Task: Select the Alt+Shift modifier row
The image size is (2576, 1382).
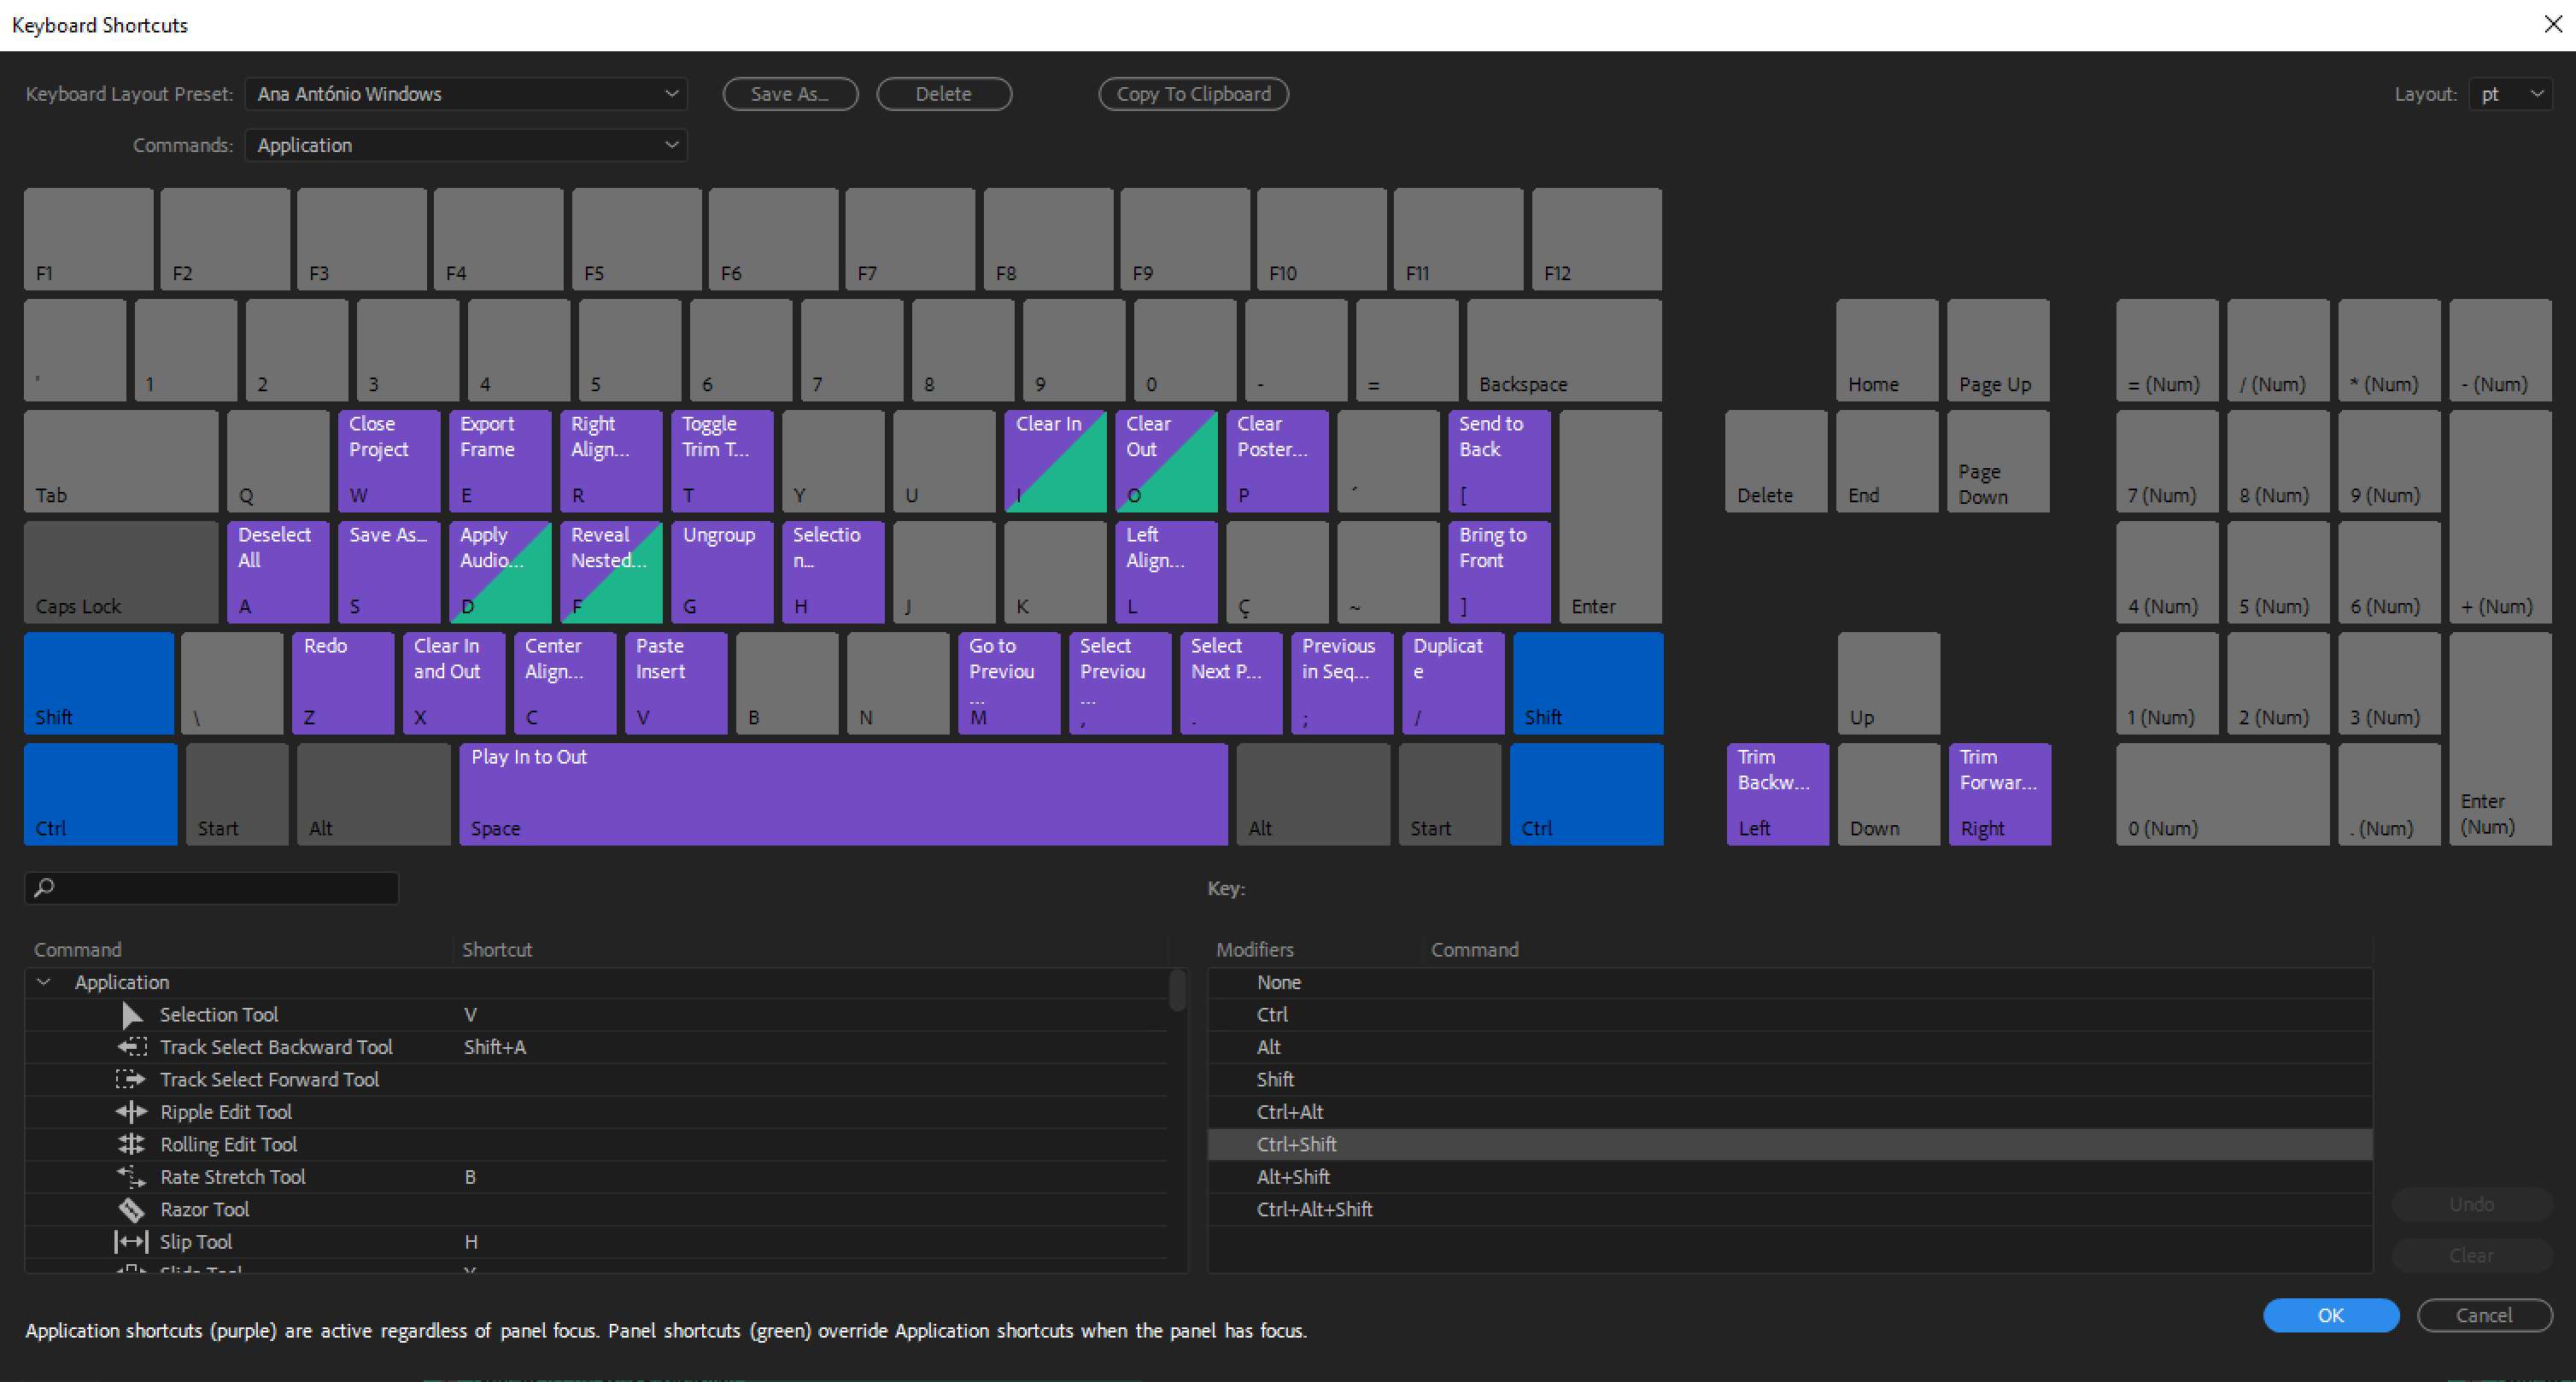Action: tap(1790, 1177)
